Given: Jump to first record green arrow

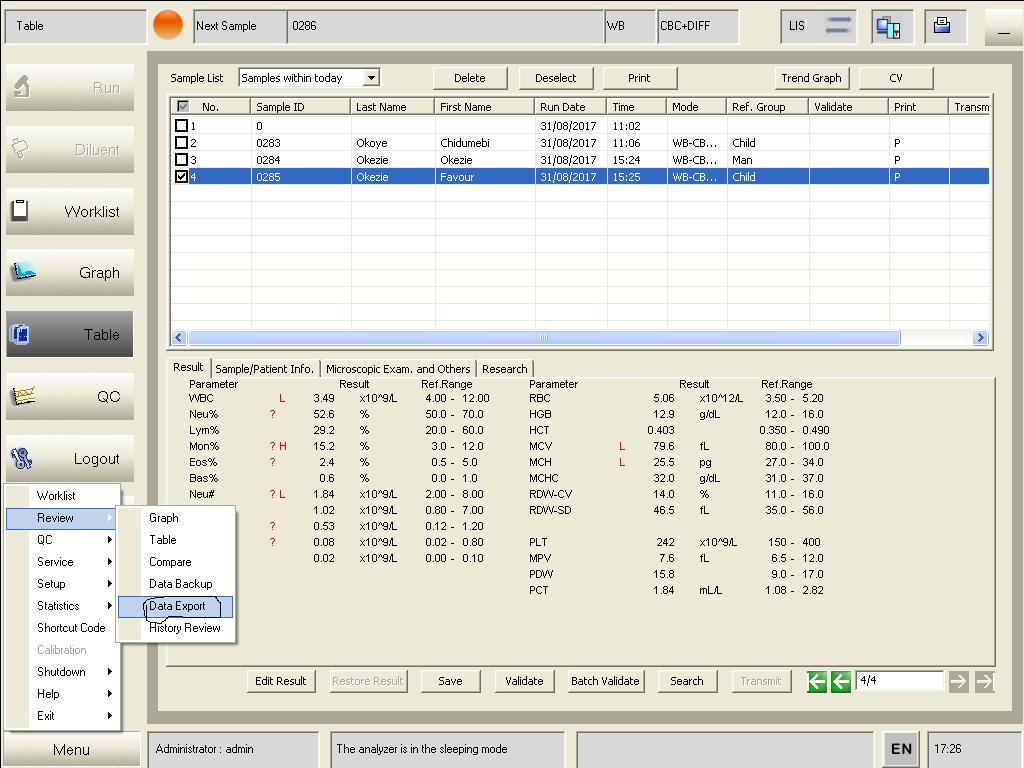Looking at the screenshot, I should click(816, 682).
